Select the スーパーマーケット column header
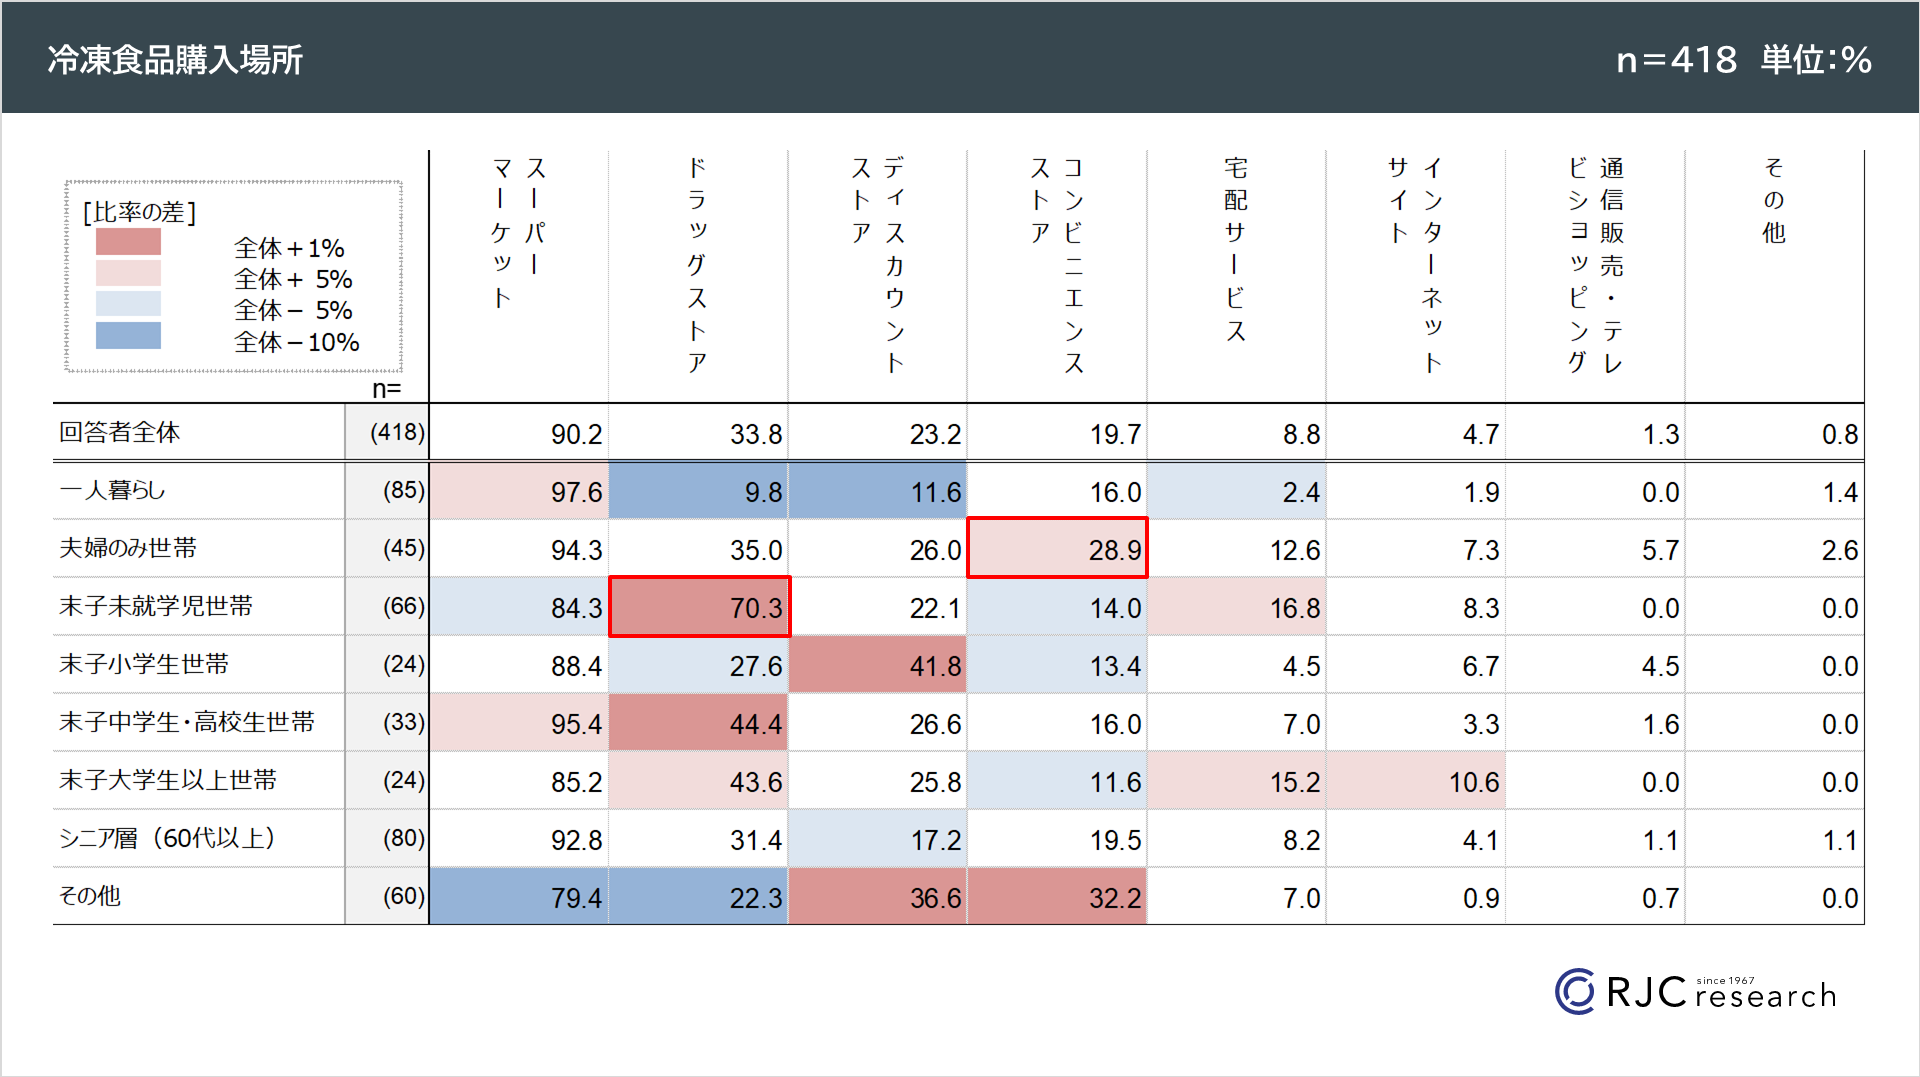Screen dimensions: 1920x1077 tap(518, 232)
